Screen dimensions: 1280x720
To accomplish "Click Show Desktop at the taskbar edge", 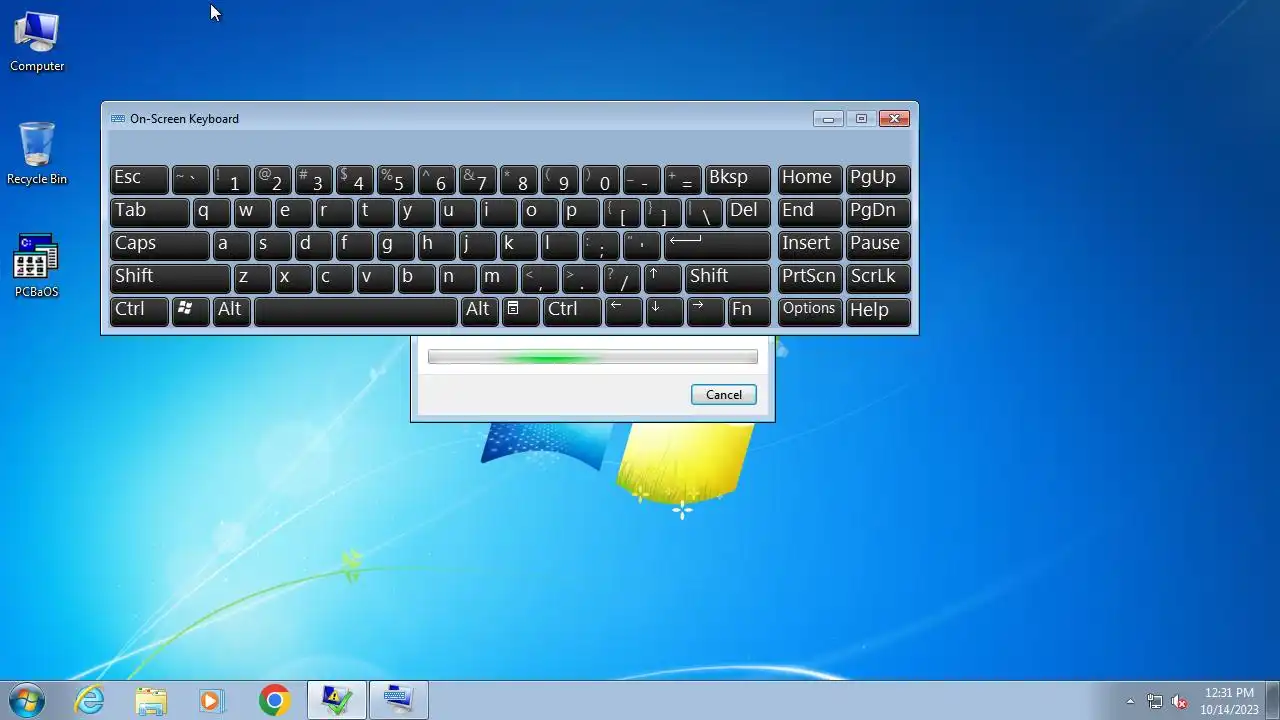I will tap(1272, 700).
